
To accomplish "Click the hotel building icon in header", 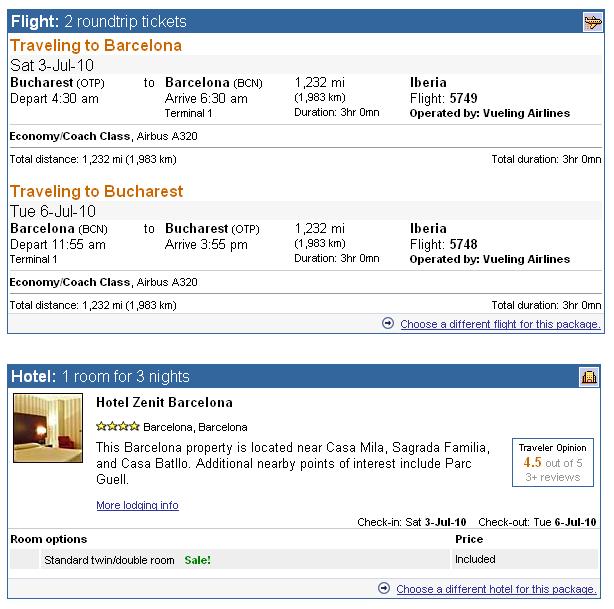I will [x=589, y=377].
